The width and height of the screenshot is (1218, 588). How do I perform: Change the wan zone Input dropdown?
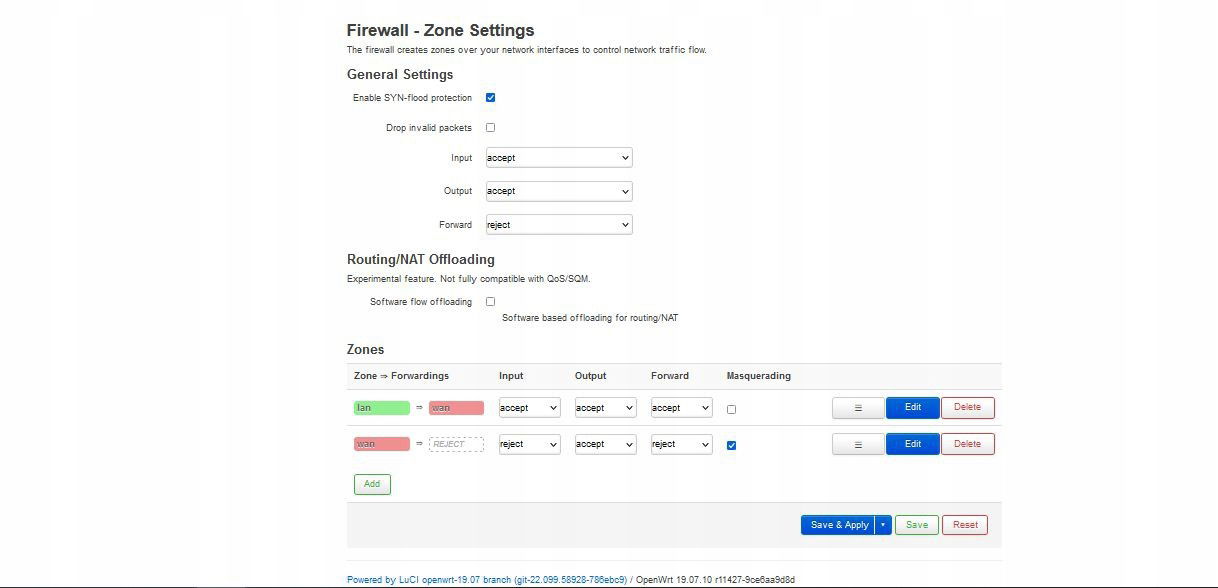530,444
